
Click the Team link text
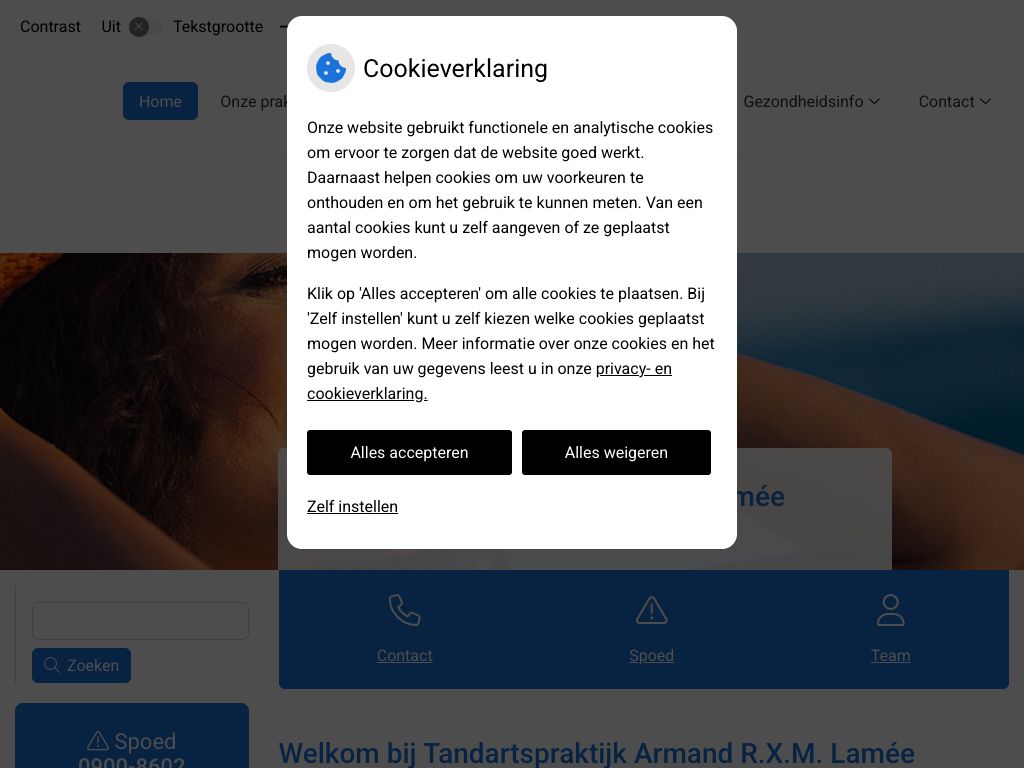(x=890, y=656)
